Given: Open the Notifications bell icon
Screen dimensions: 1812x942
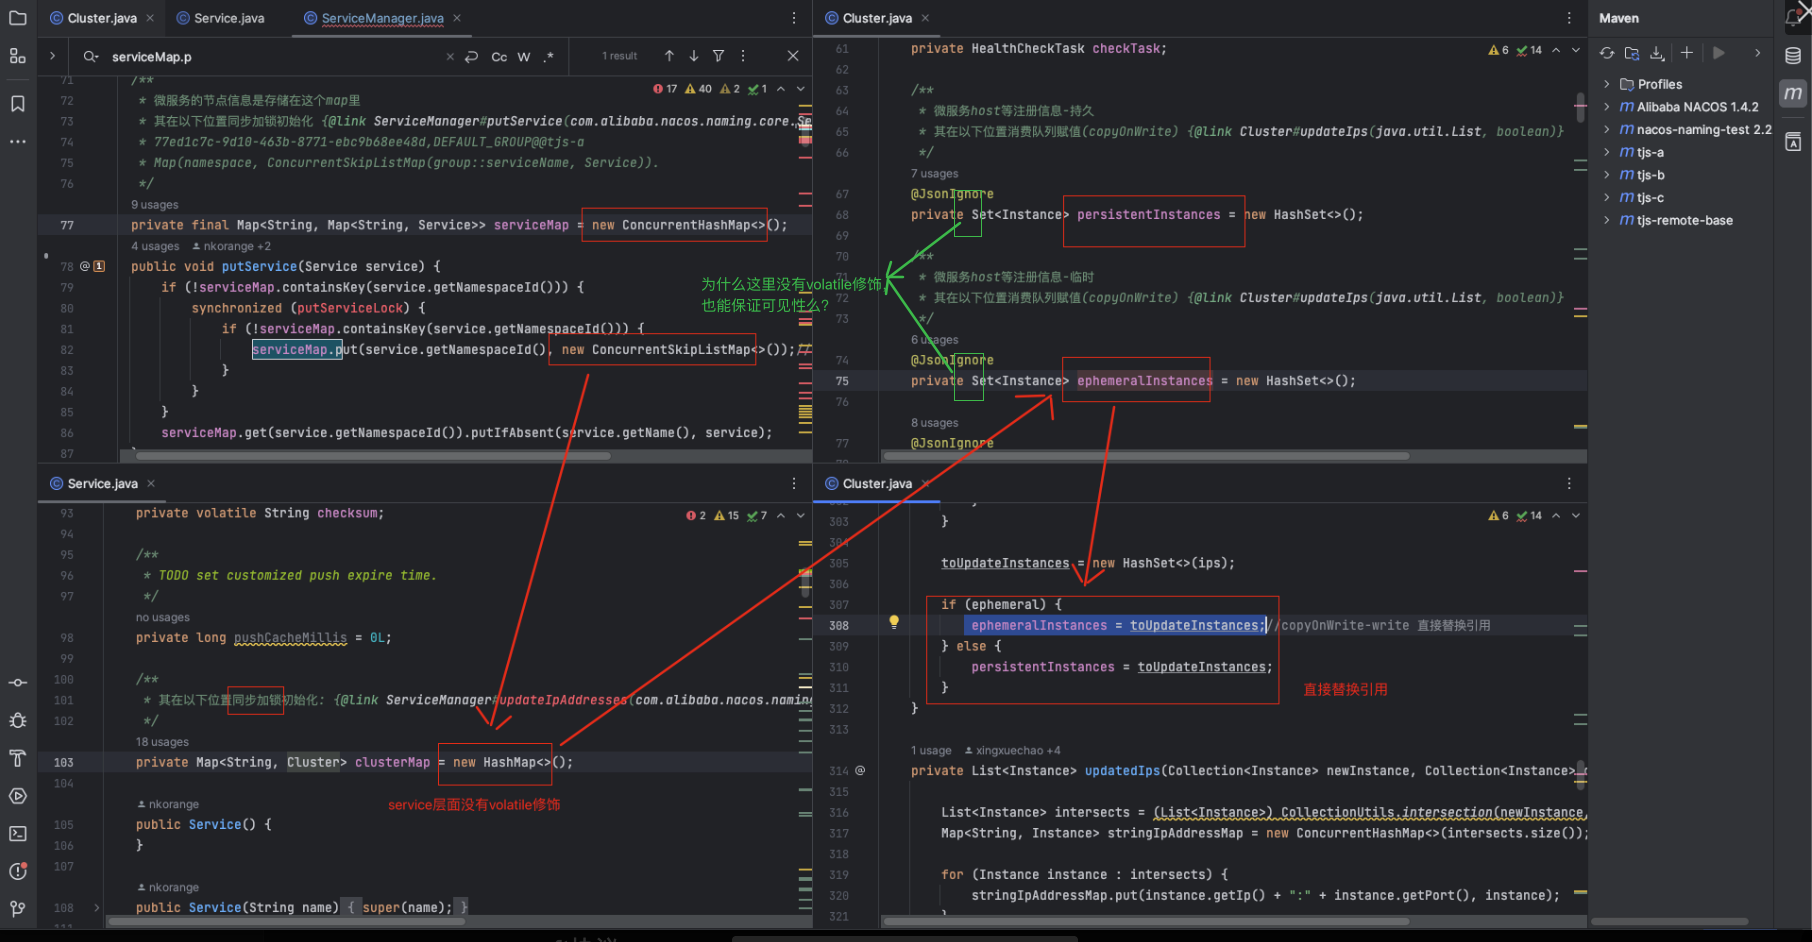Looking at the screenshot, I should [1794, 17].
